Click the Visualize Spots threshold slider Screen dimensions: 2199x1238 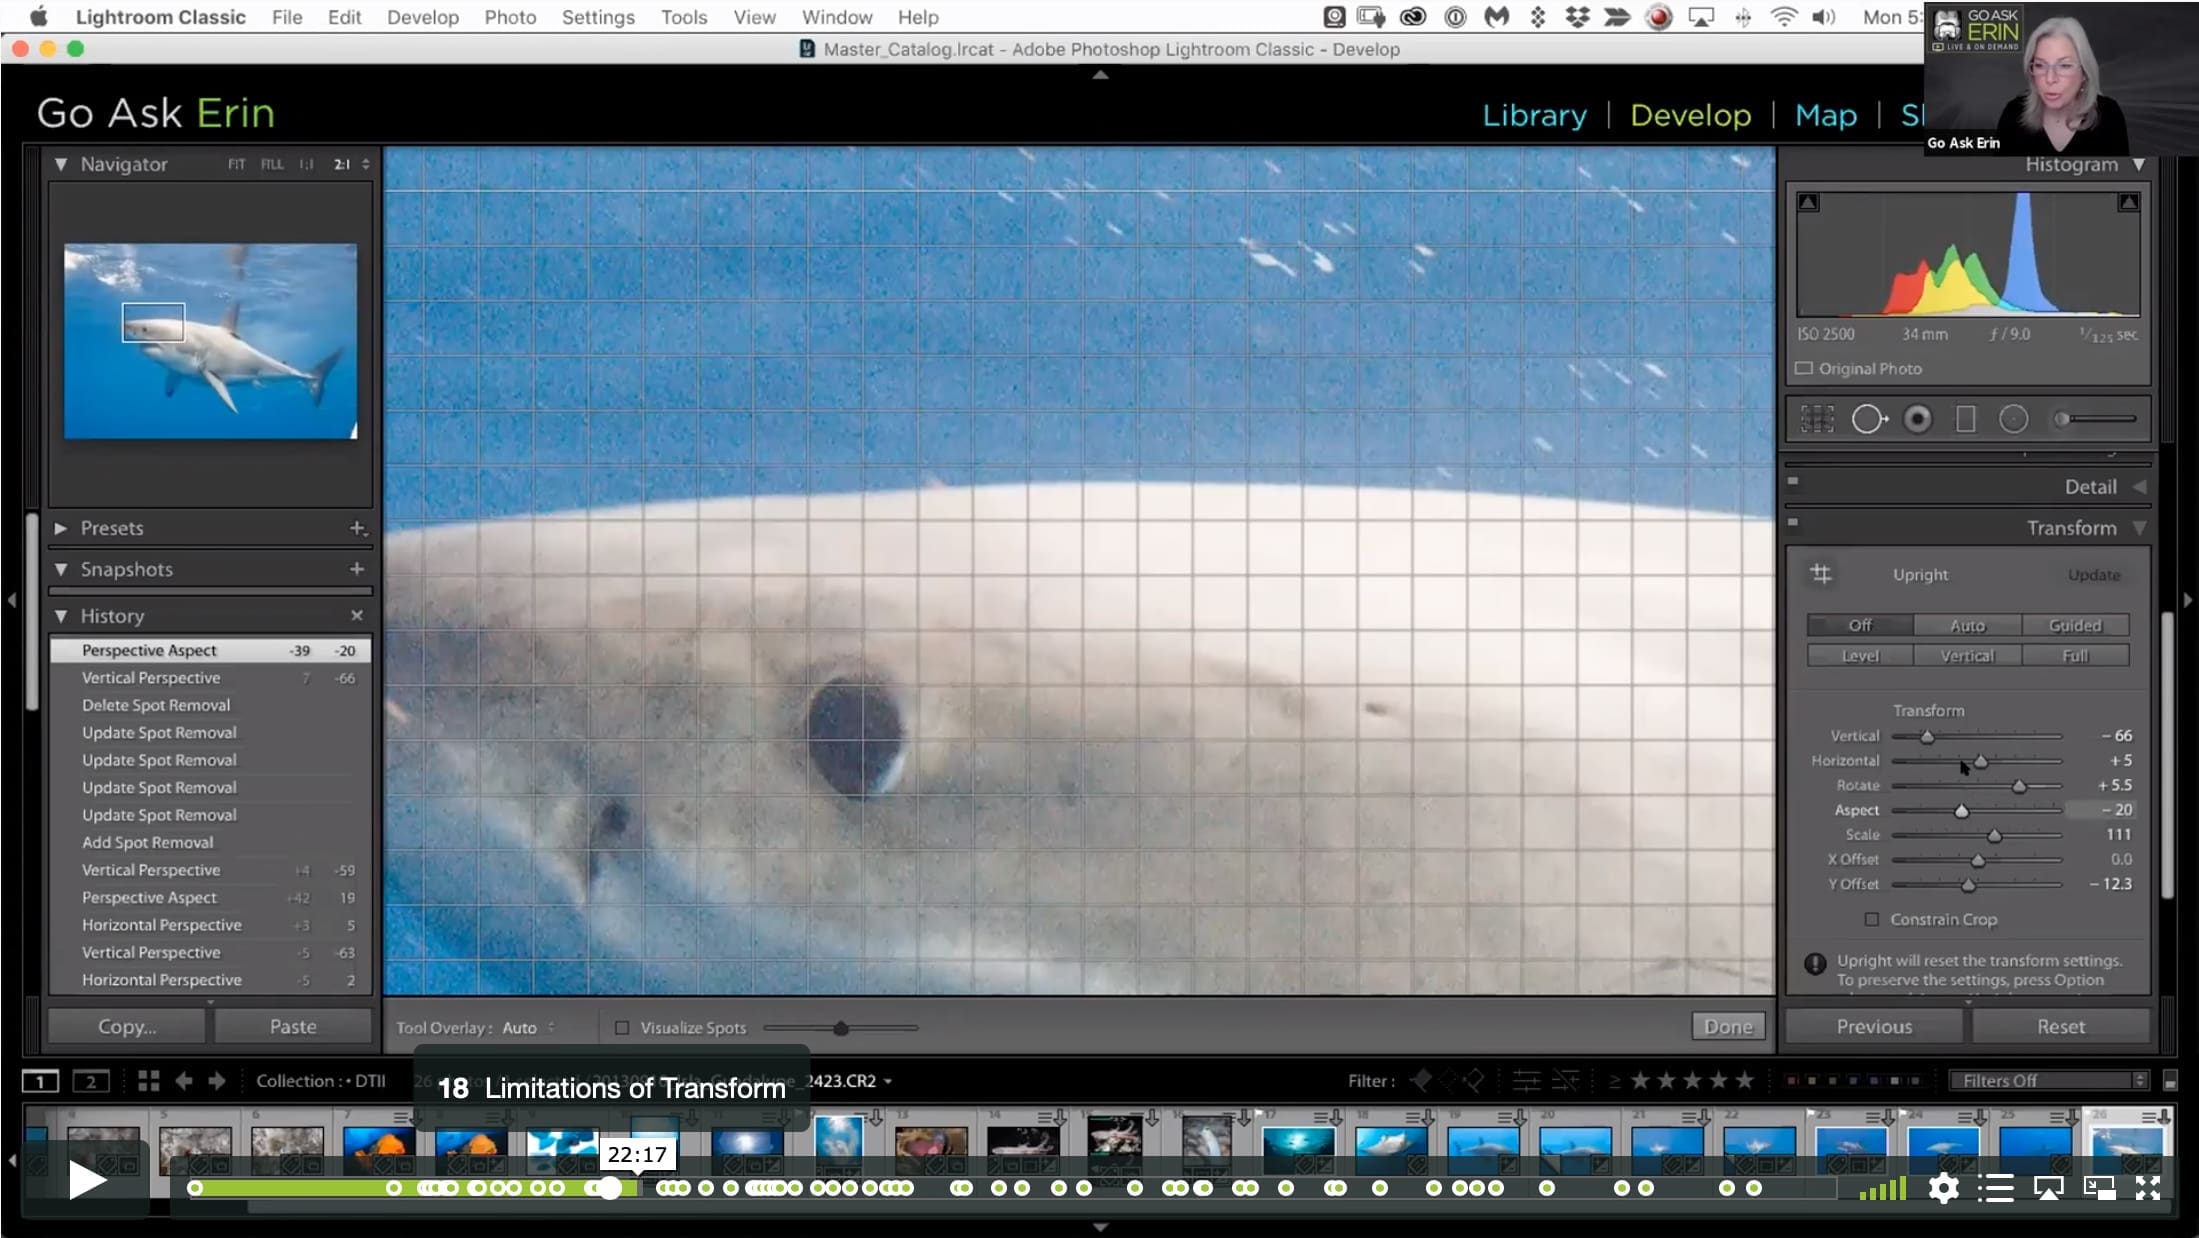pos(840,1027)
